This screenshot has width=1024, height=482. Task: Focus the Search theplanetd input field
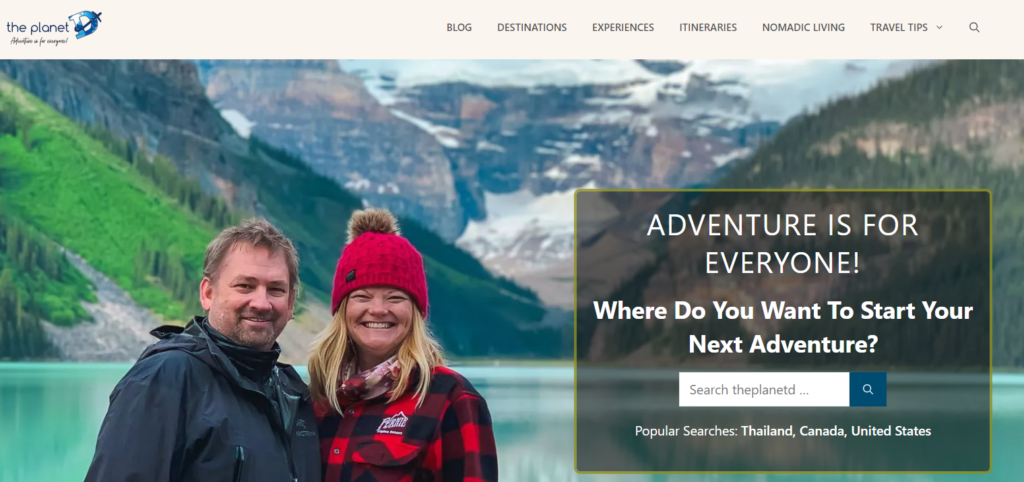[764, 389]
